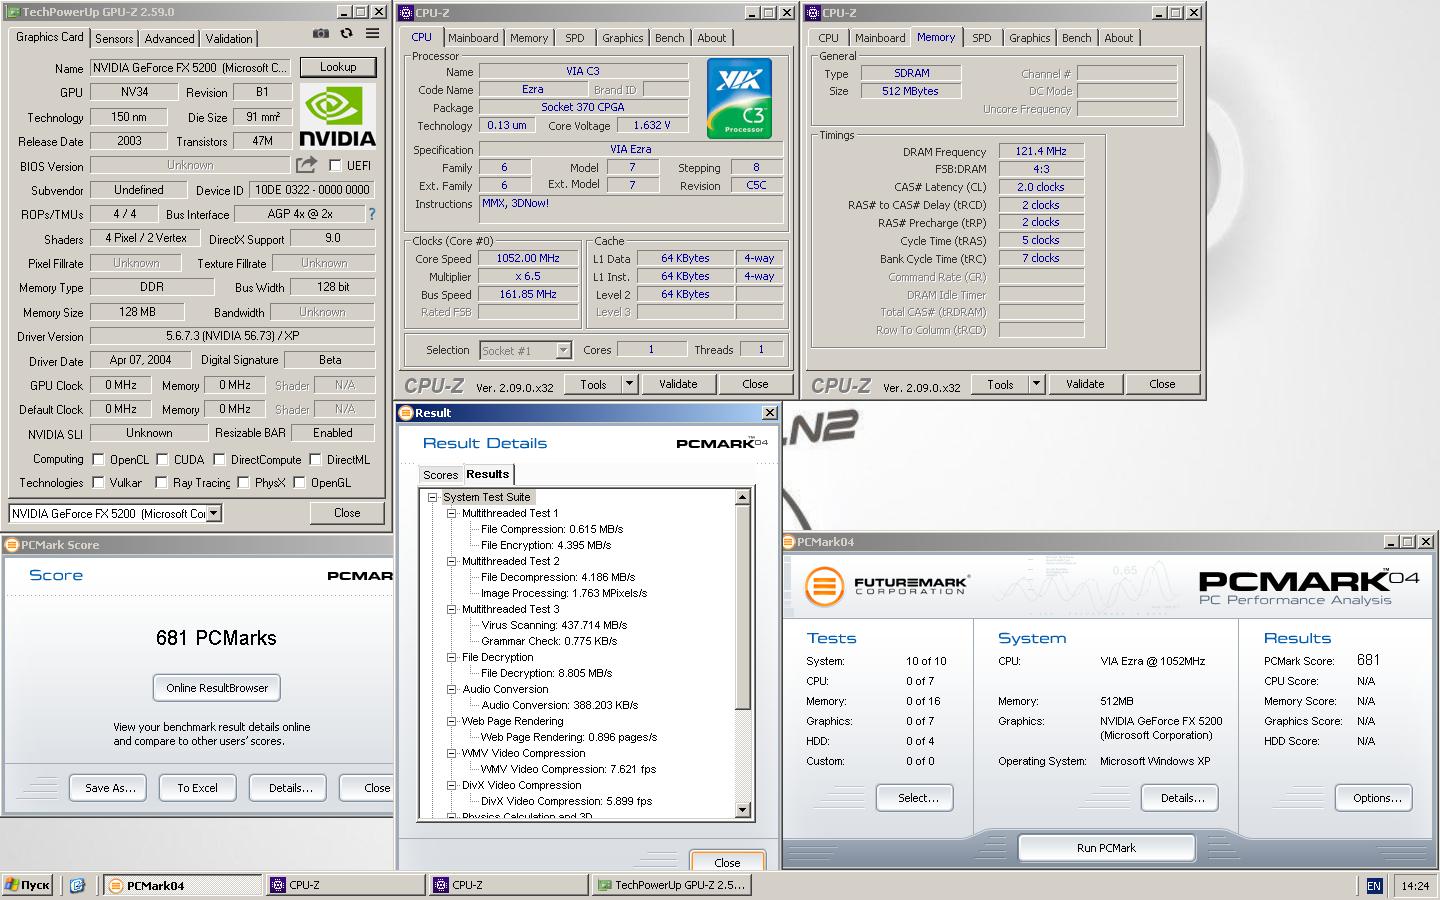1440x900 pixels.
Task: Click the taskbar clock showing 14:24
Action: 1414,886
